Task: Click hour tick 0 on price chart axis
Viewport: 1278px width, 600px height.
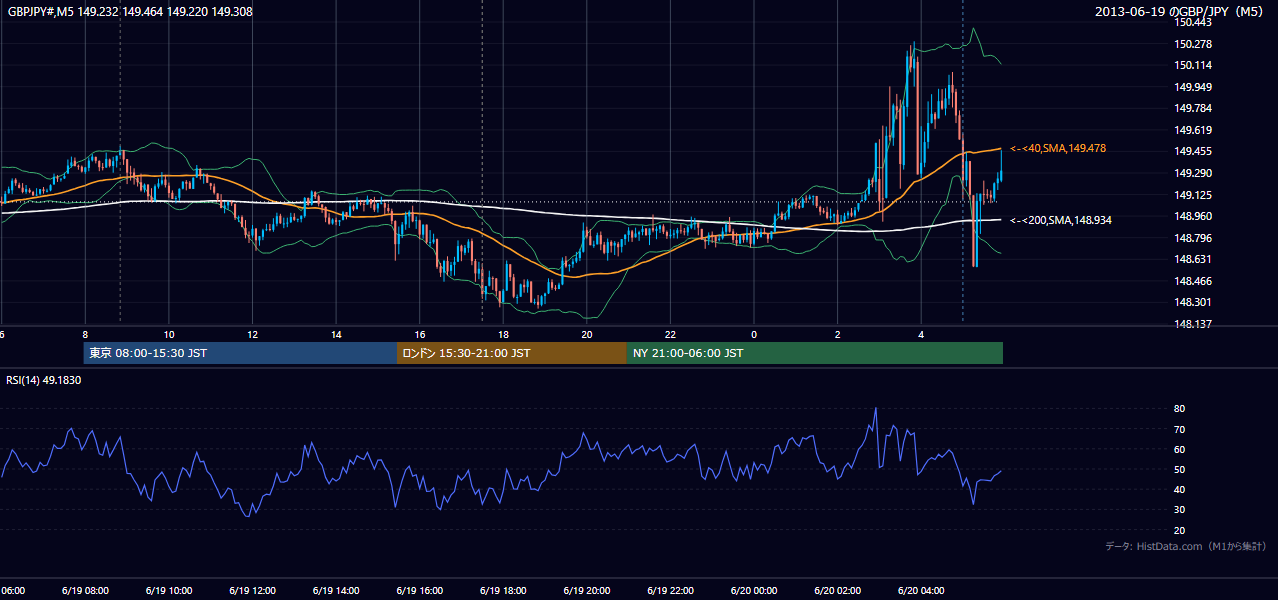Action: (754, 334)
